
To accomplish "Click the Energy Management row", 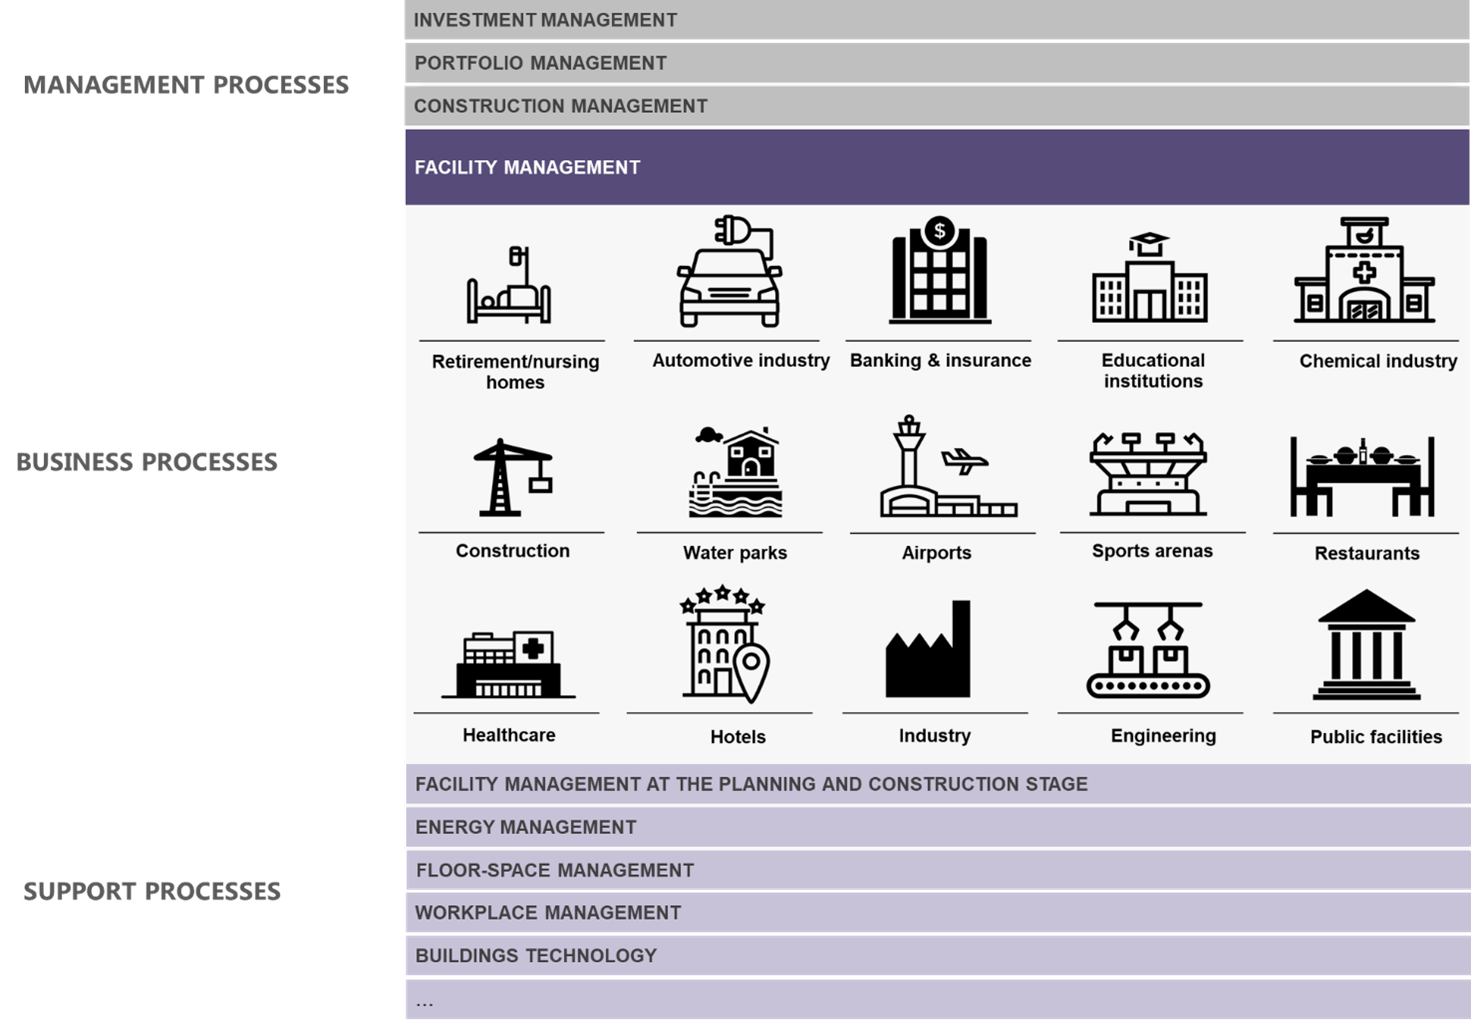I will (936, 827).
